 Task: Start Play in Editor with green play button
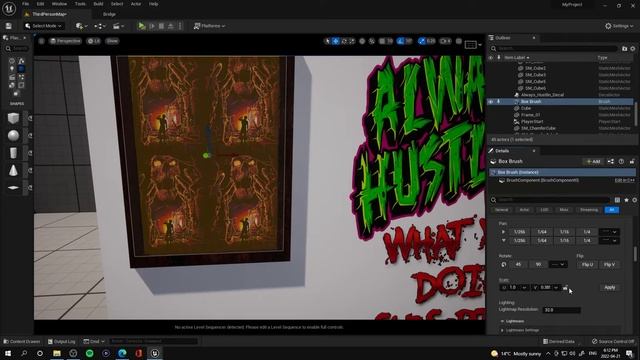click(x=141, y=26)
